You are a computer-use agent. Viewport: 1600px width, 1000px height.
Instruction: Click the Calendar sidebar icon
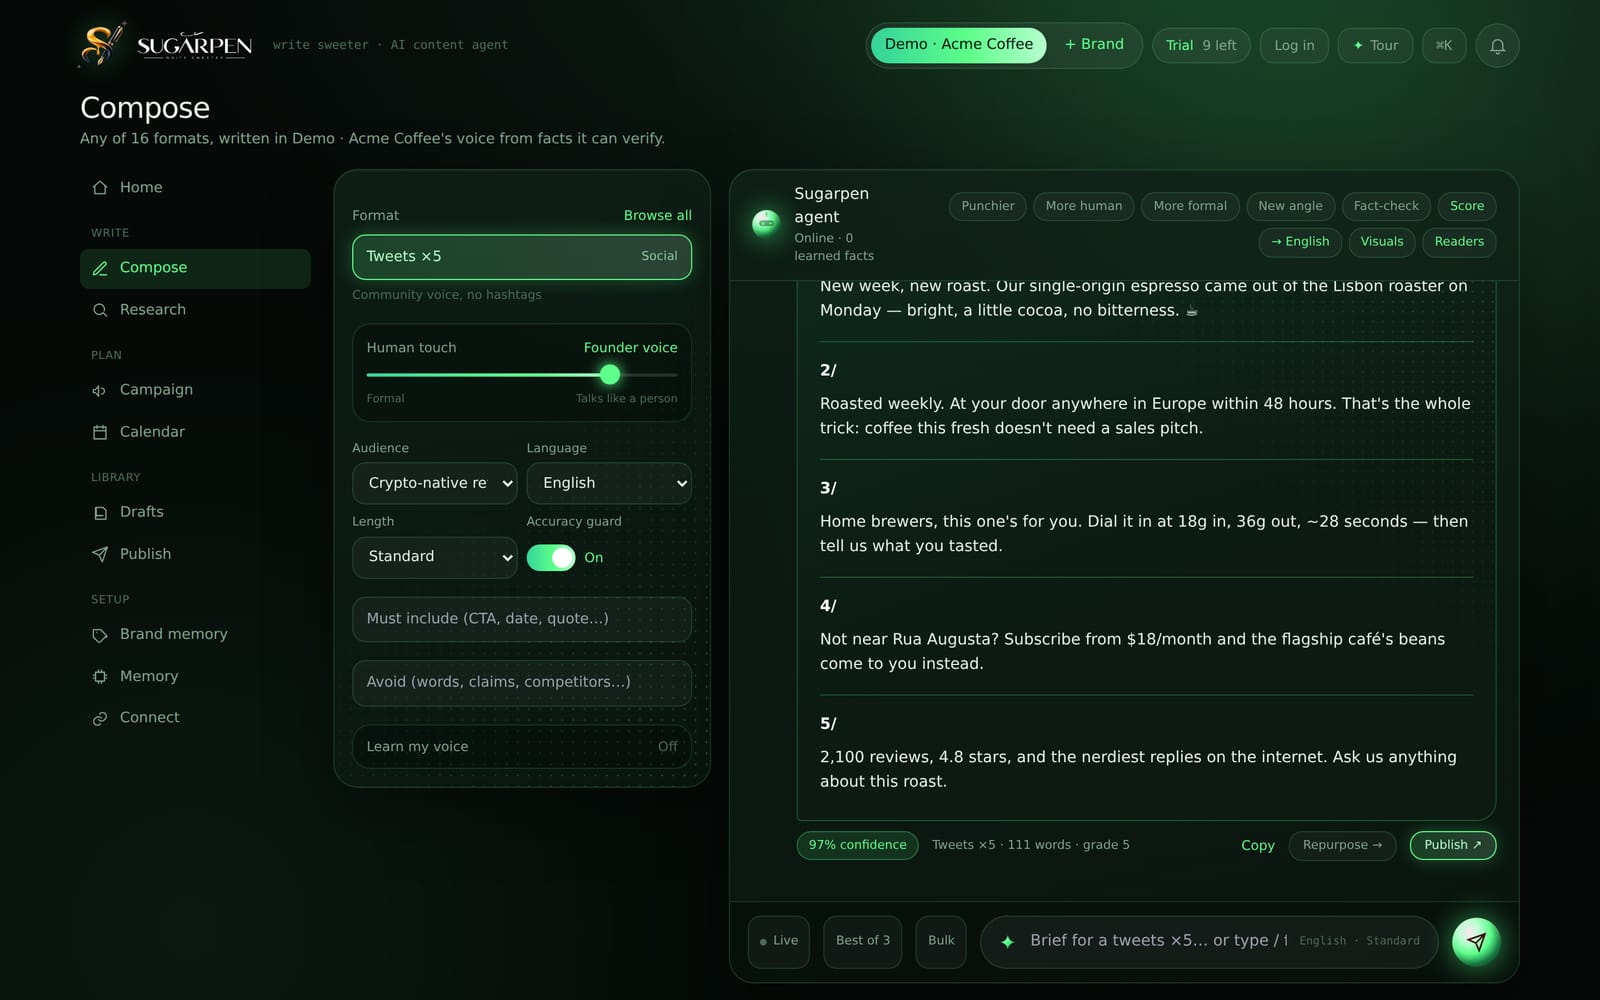coord(100,432)
